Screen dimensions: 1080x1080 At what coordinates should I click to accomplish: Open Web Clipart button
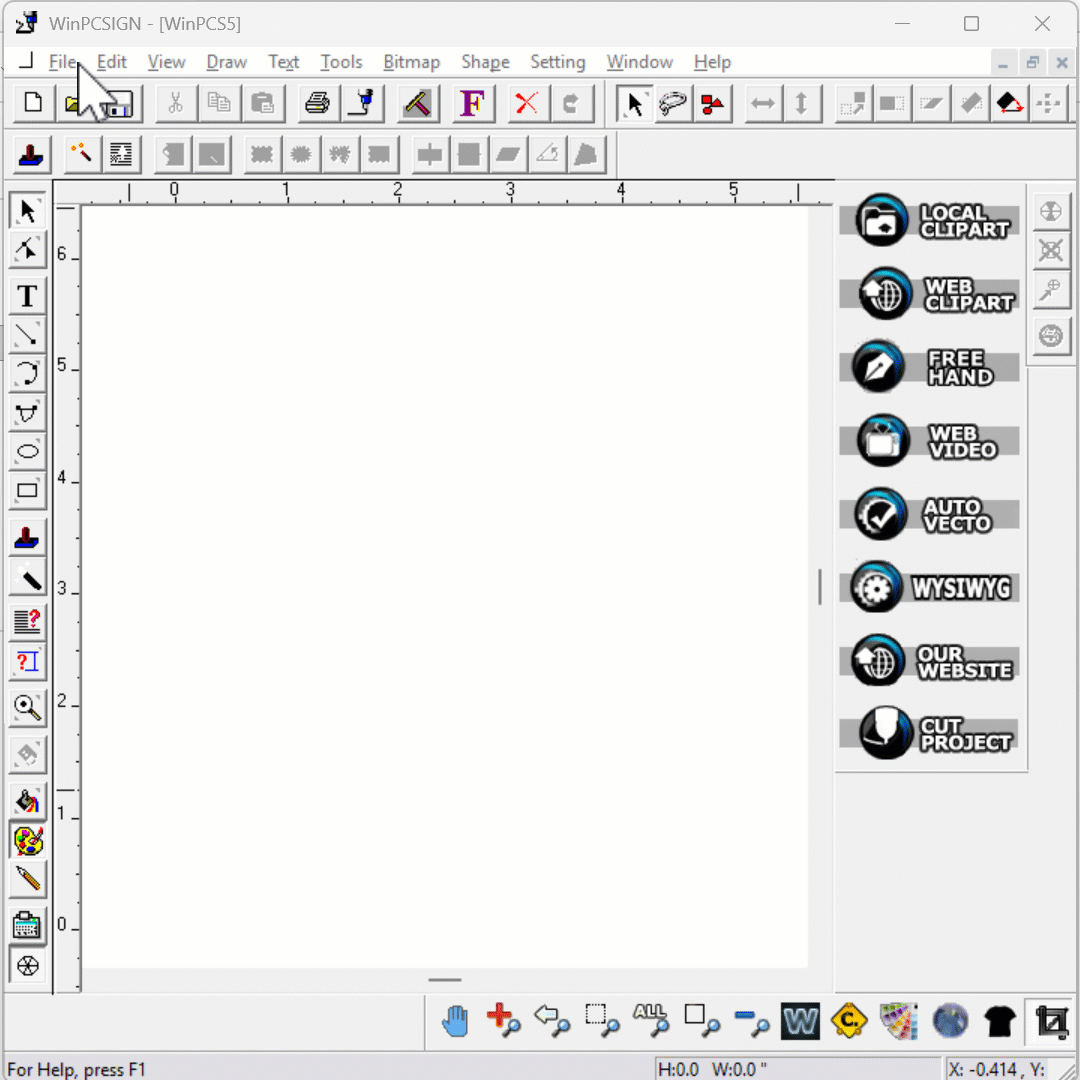pos(929,294)
